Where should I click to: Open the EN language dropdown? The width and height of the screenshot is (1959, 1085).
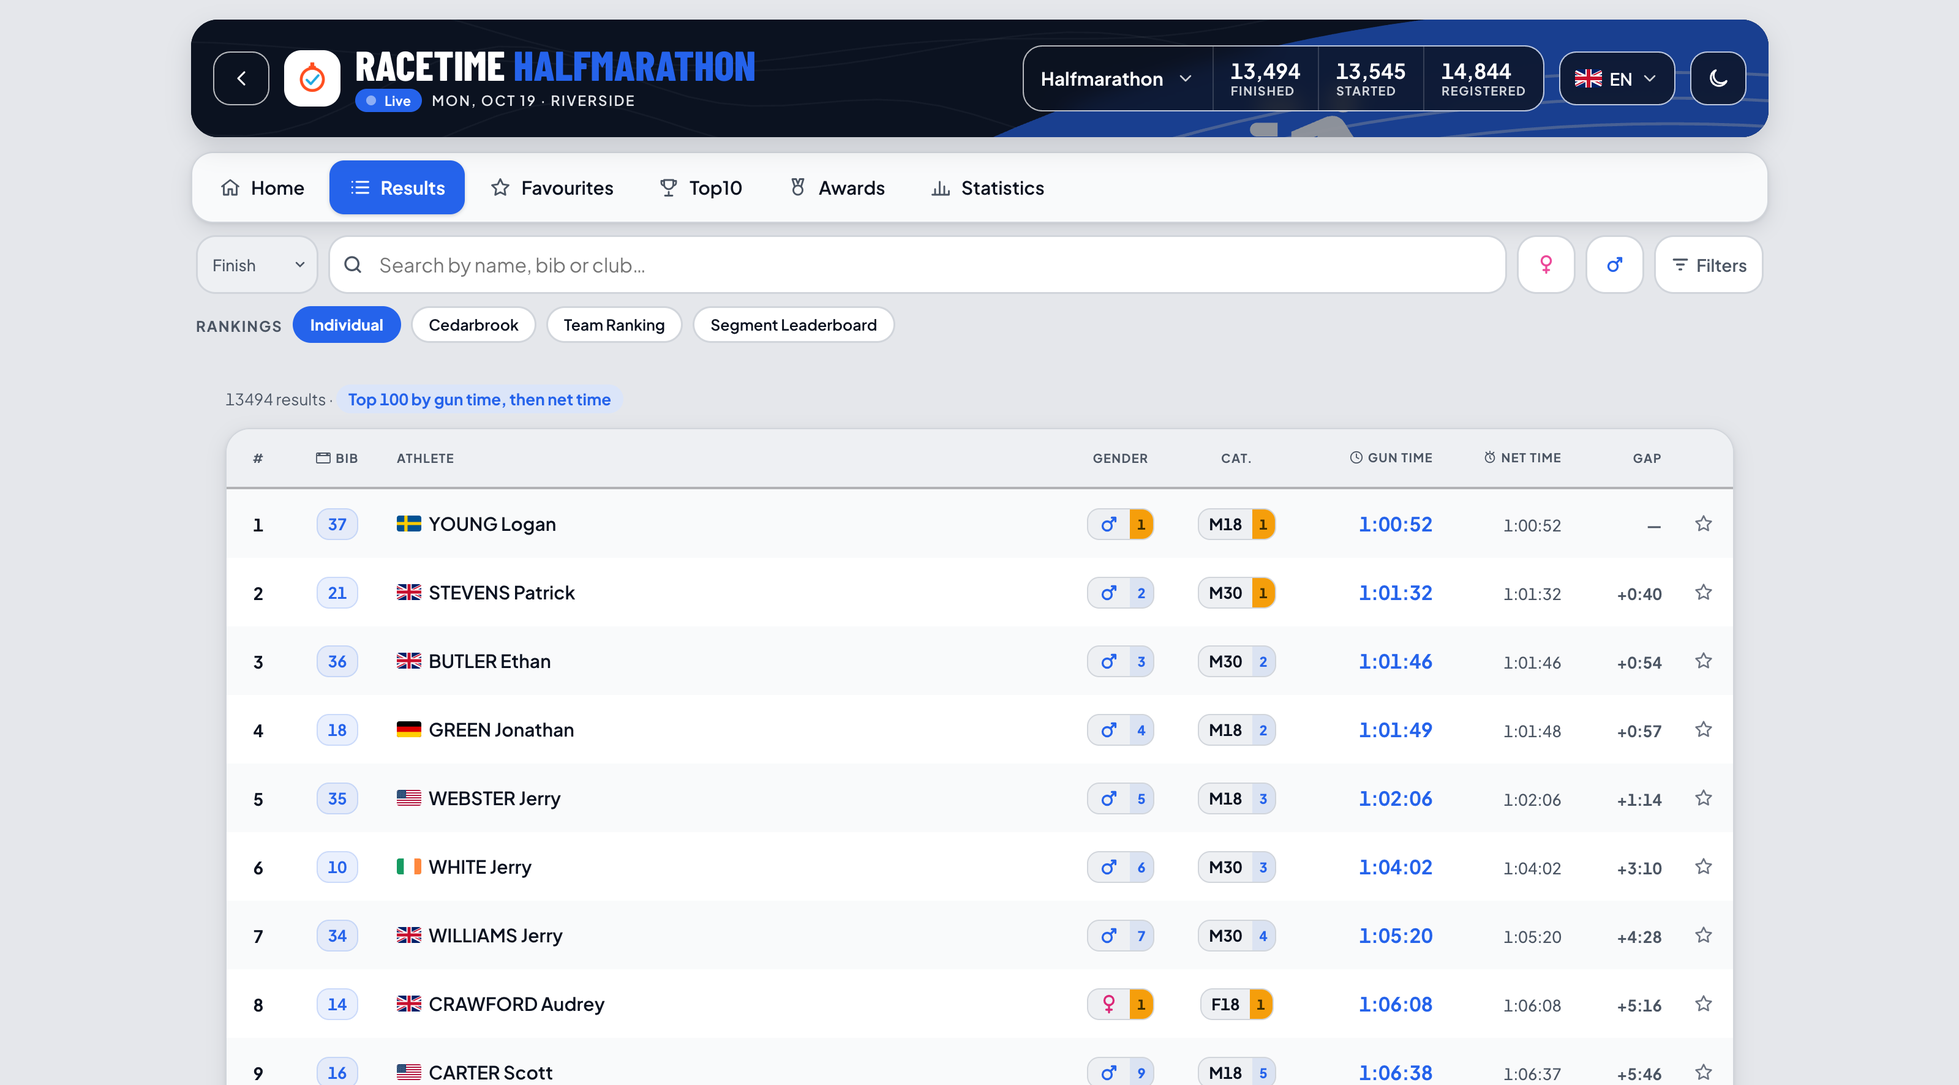point(1617,78)
